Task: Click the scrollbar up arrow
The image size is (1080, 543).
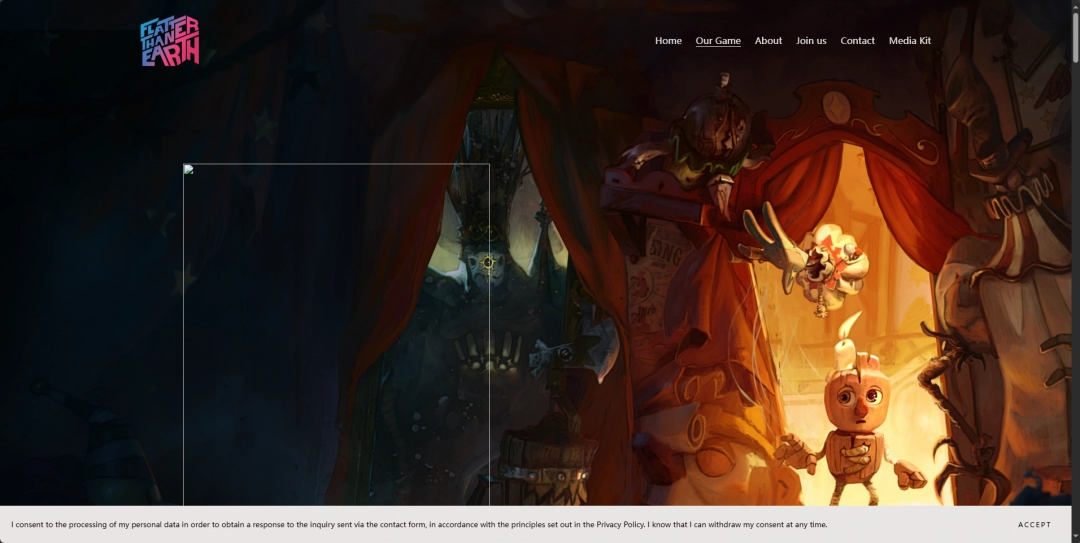Action: pyautogui.click(x=1074, y=5)
